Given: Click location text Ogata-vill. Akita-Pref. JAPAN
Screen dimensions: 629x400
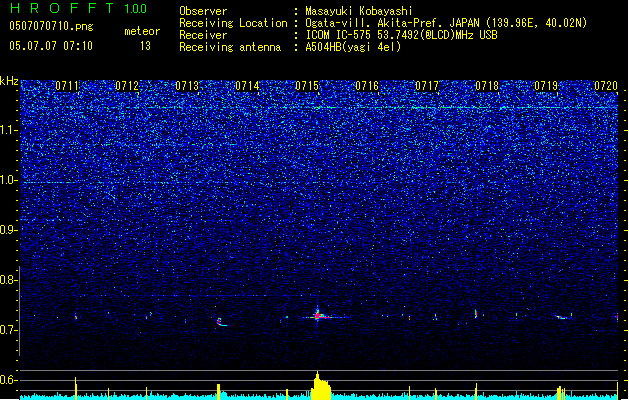Looking at the screenshot, I should coord(392,23).
